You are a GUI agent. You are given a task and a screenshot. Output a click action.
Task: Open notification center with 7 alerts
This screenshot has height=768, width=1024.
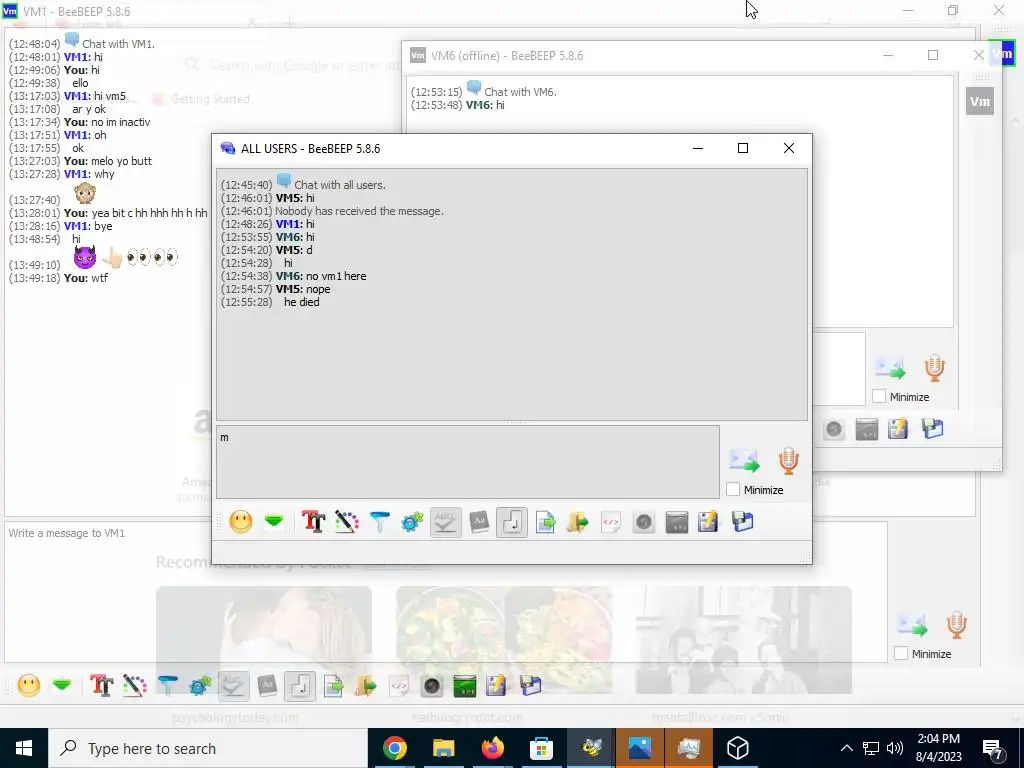click(993, 749)
